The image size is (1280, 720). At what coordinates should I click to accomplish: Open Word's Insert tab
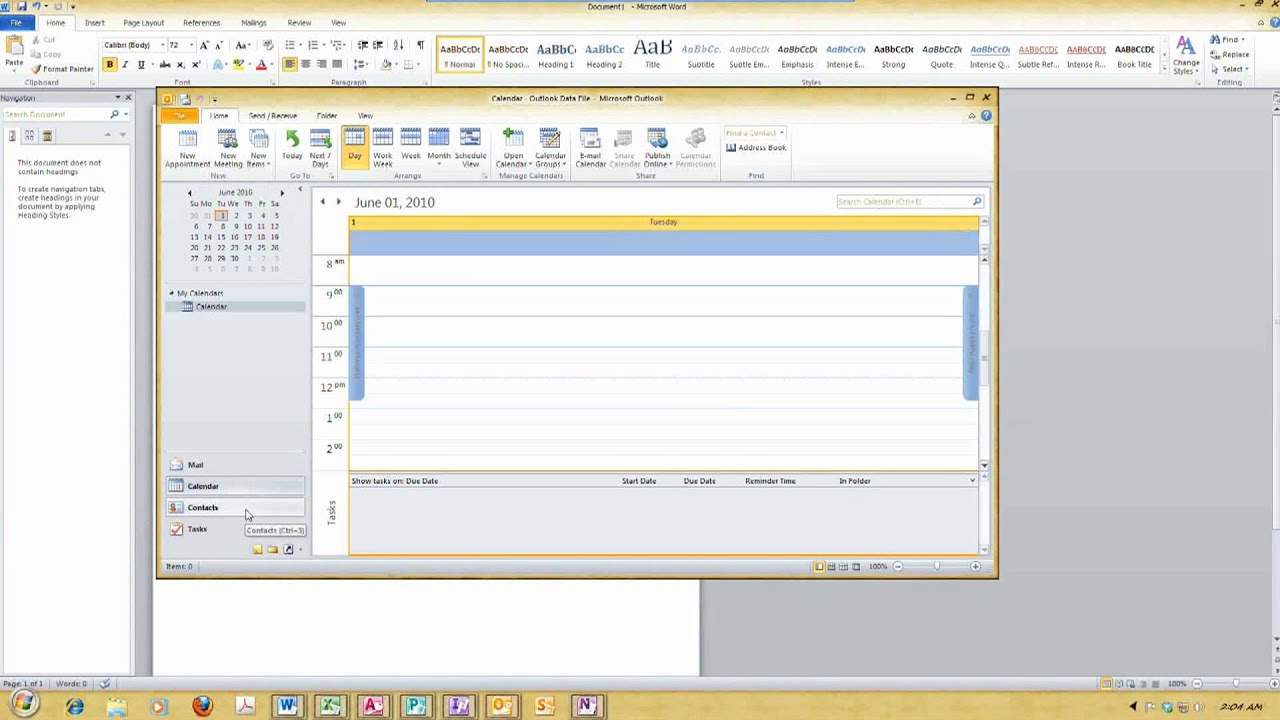coord(94,23)
